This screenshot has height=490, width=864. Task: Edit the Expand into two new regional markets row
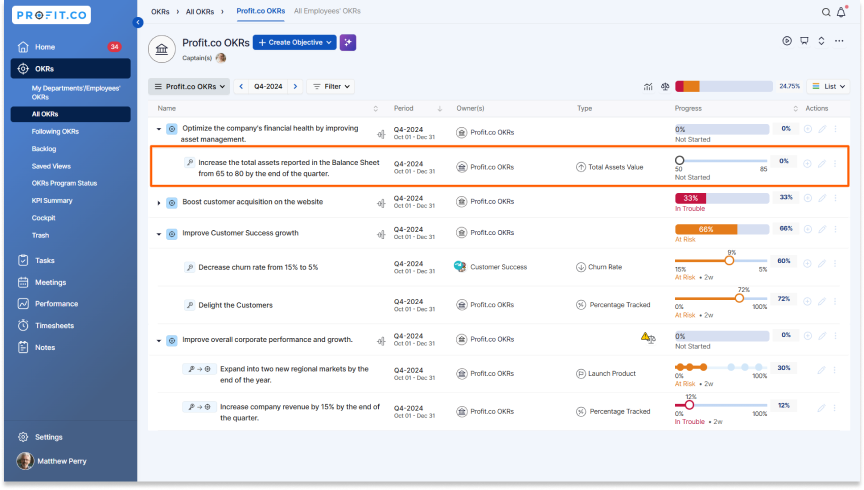(822, 370)
